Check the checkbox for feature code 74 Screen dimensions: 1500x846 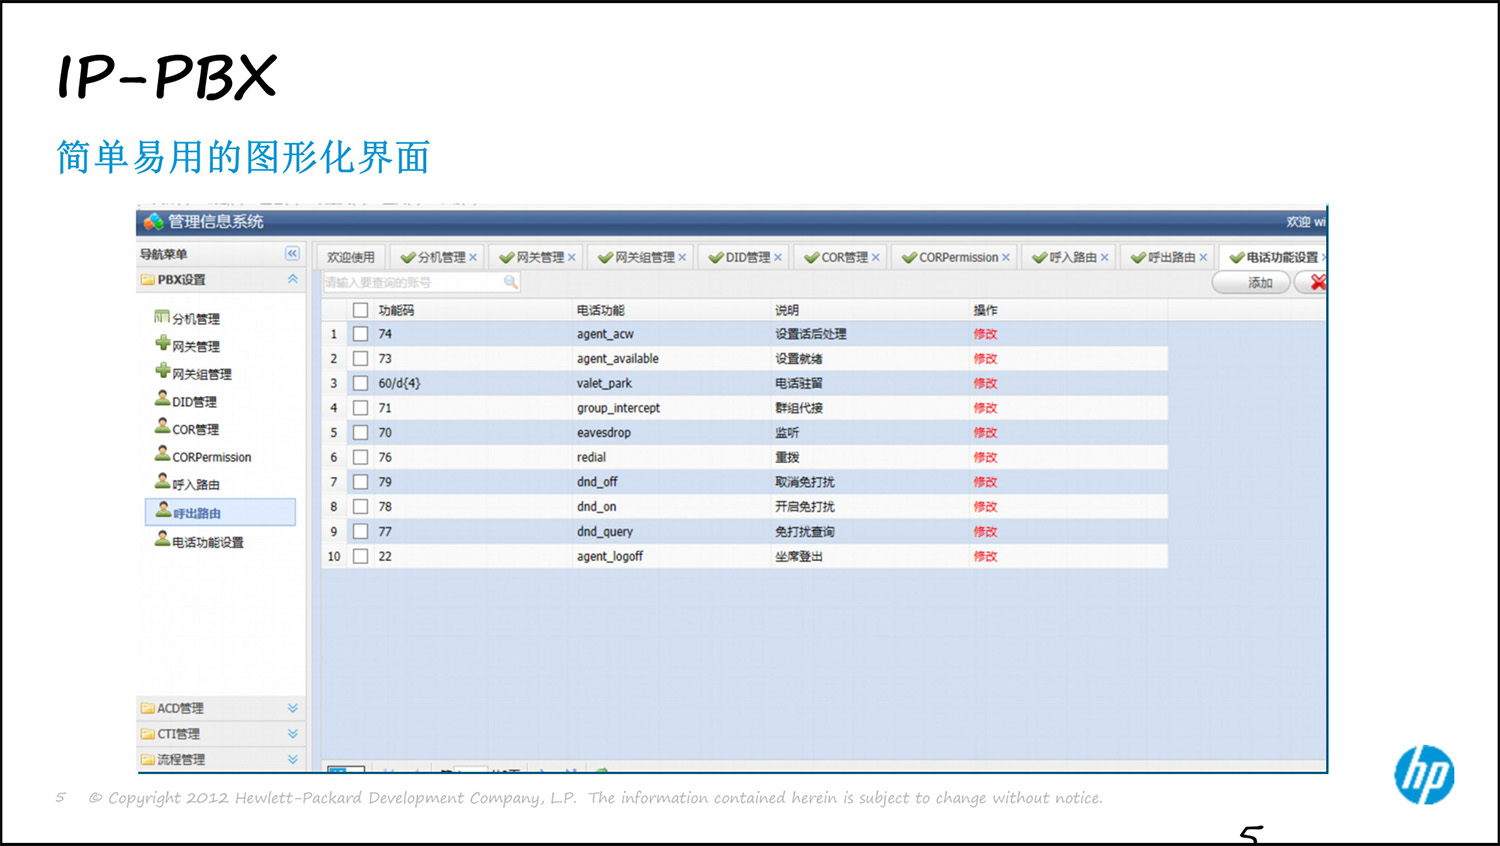[361, 334]
